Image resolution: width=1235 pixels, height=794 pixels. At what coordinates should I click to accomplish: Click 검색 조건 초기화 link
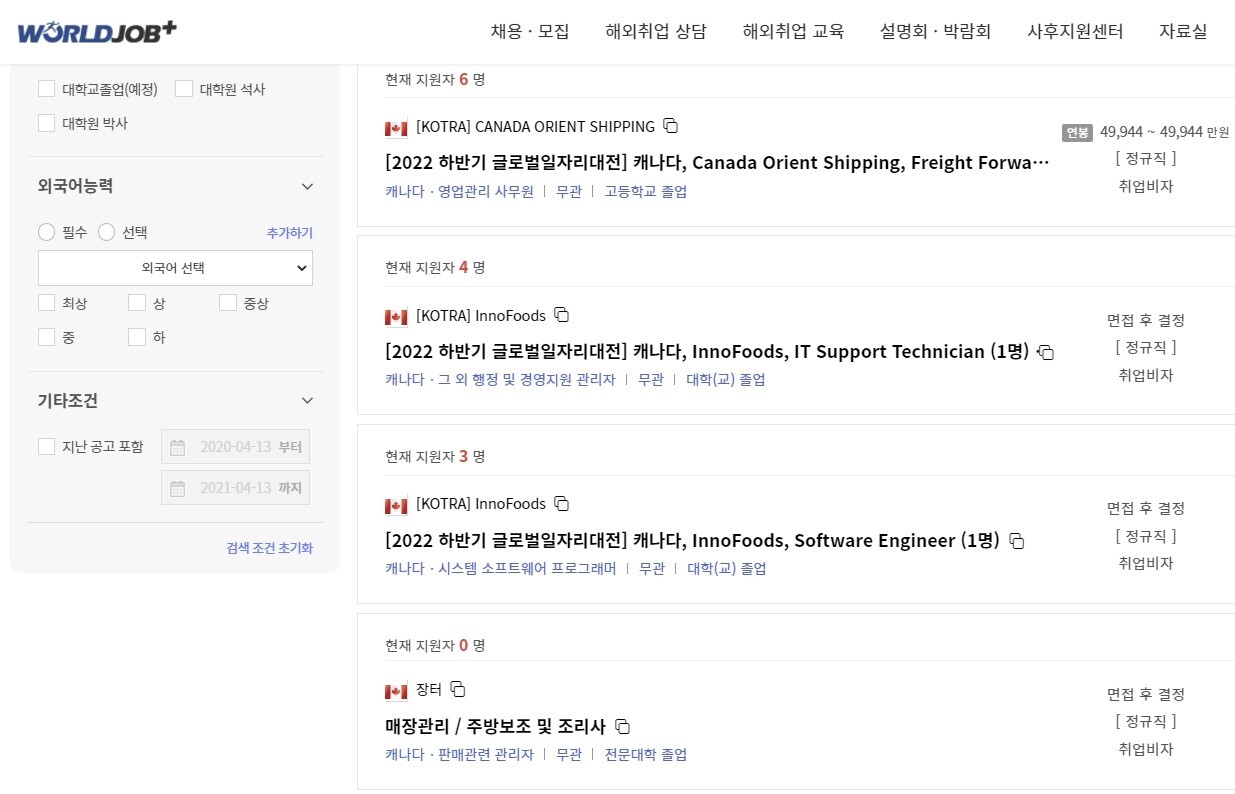click(x=270, y=548)
